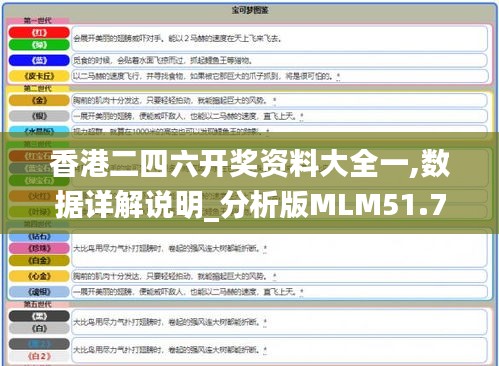Open the olive 《白金》 version link
Viewport: 499px width, 366px height.
pos(39,260)
